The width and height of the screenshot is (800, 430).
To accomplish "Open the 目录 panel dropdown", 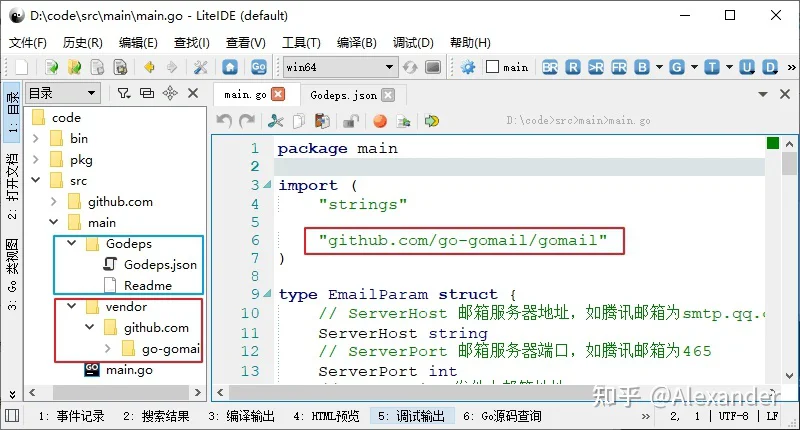I will point(62,93).
